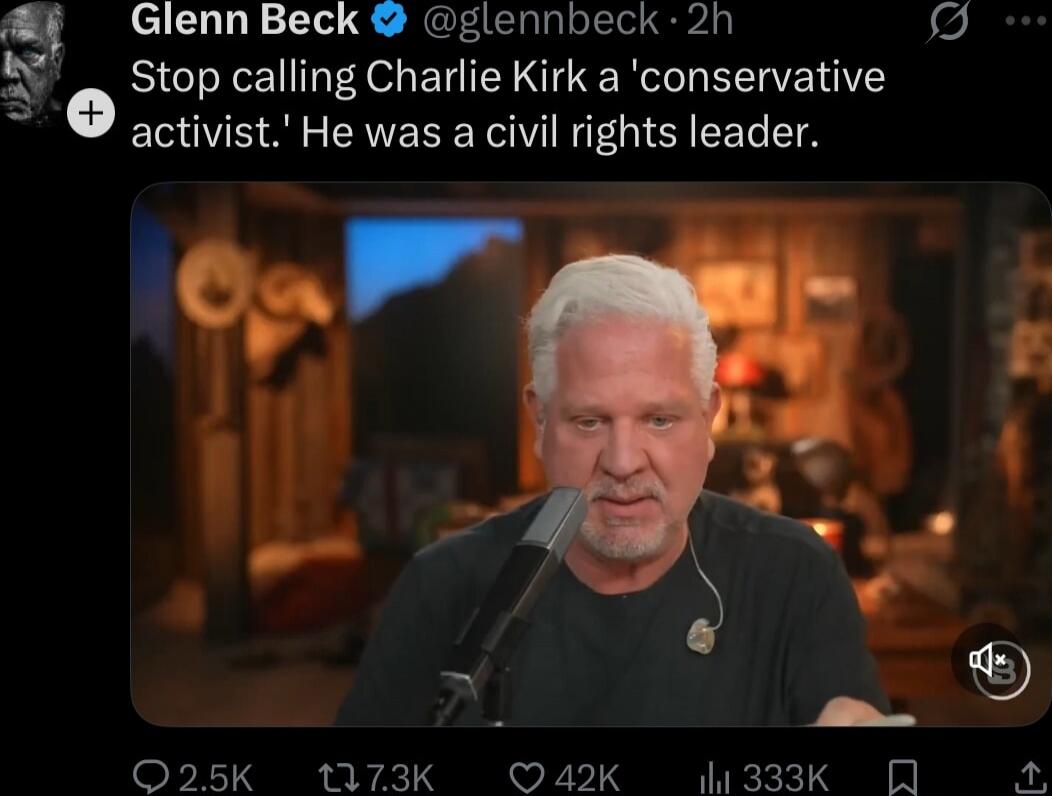Follow via the plus button on avatar

pyautogui.click(x=91, y=113)
